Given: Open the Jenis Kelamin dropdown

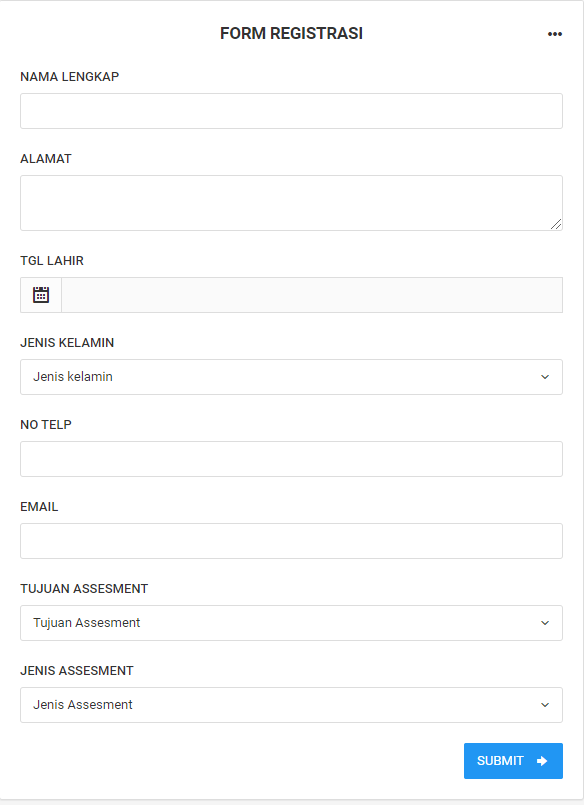Looking at the screenshot, I should pyautogui.click(x=291, y=377).
